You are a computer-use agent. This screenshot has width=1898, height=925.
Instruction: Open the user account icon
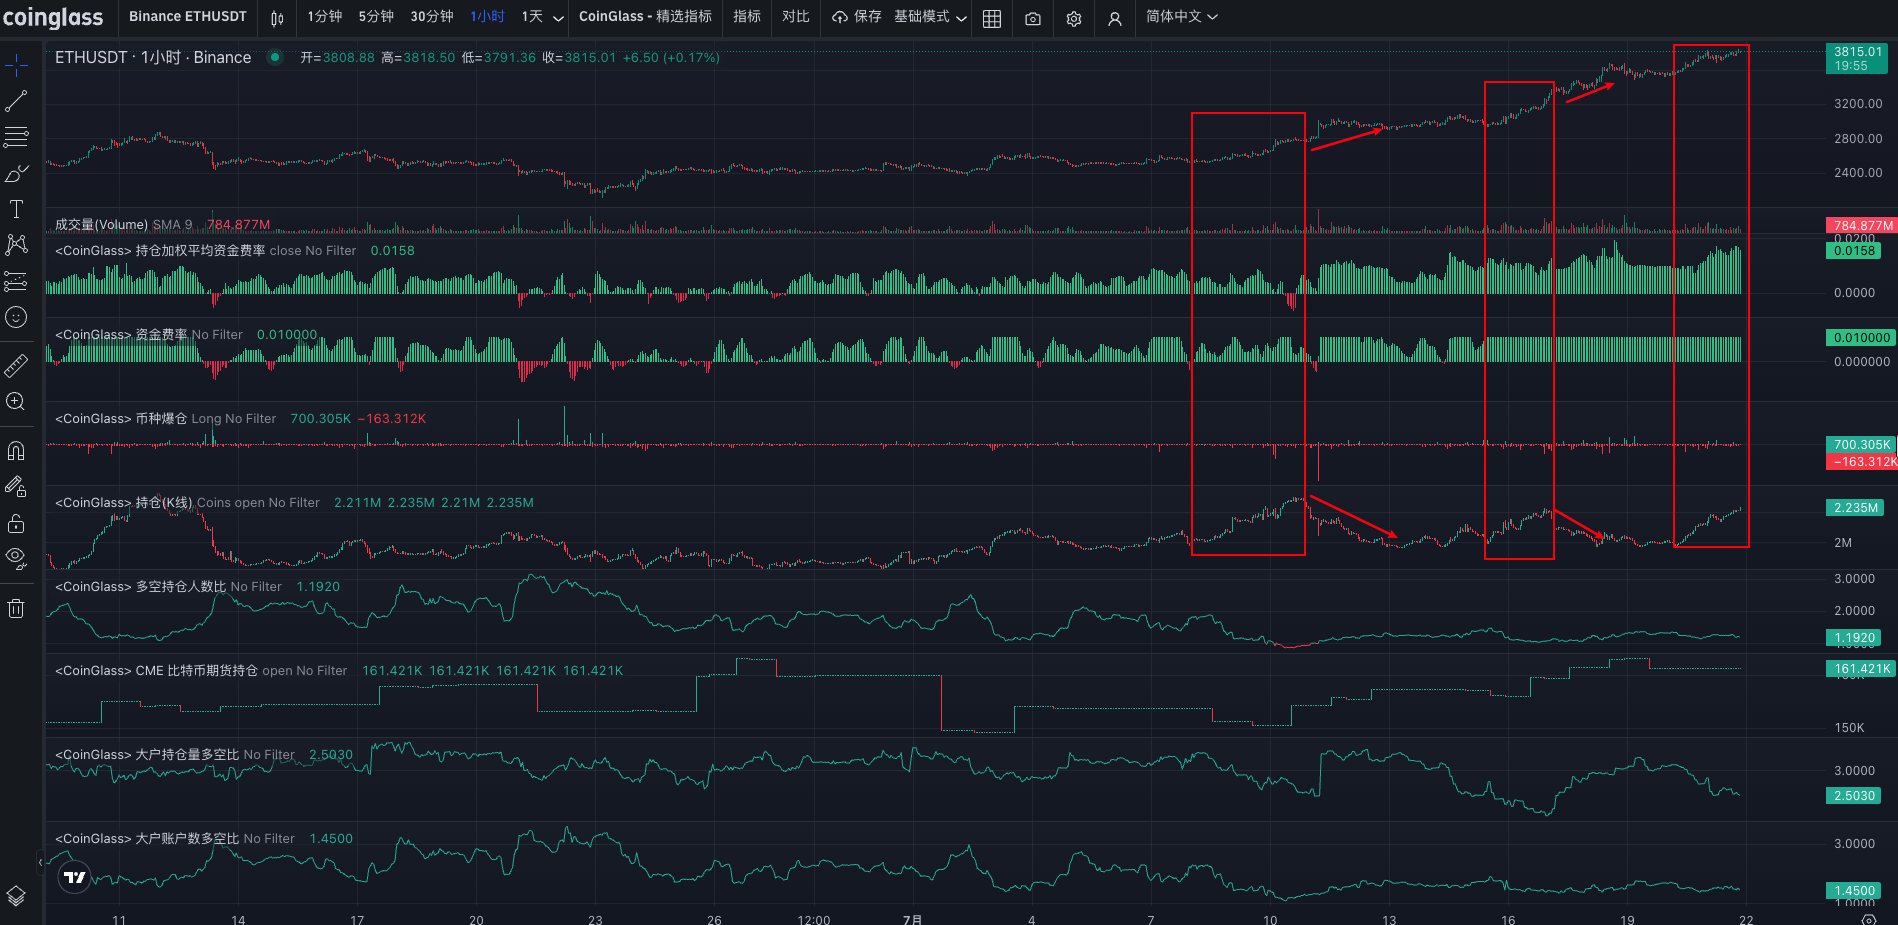click(1115, 18)
